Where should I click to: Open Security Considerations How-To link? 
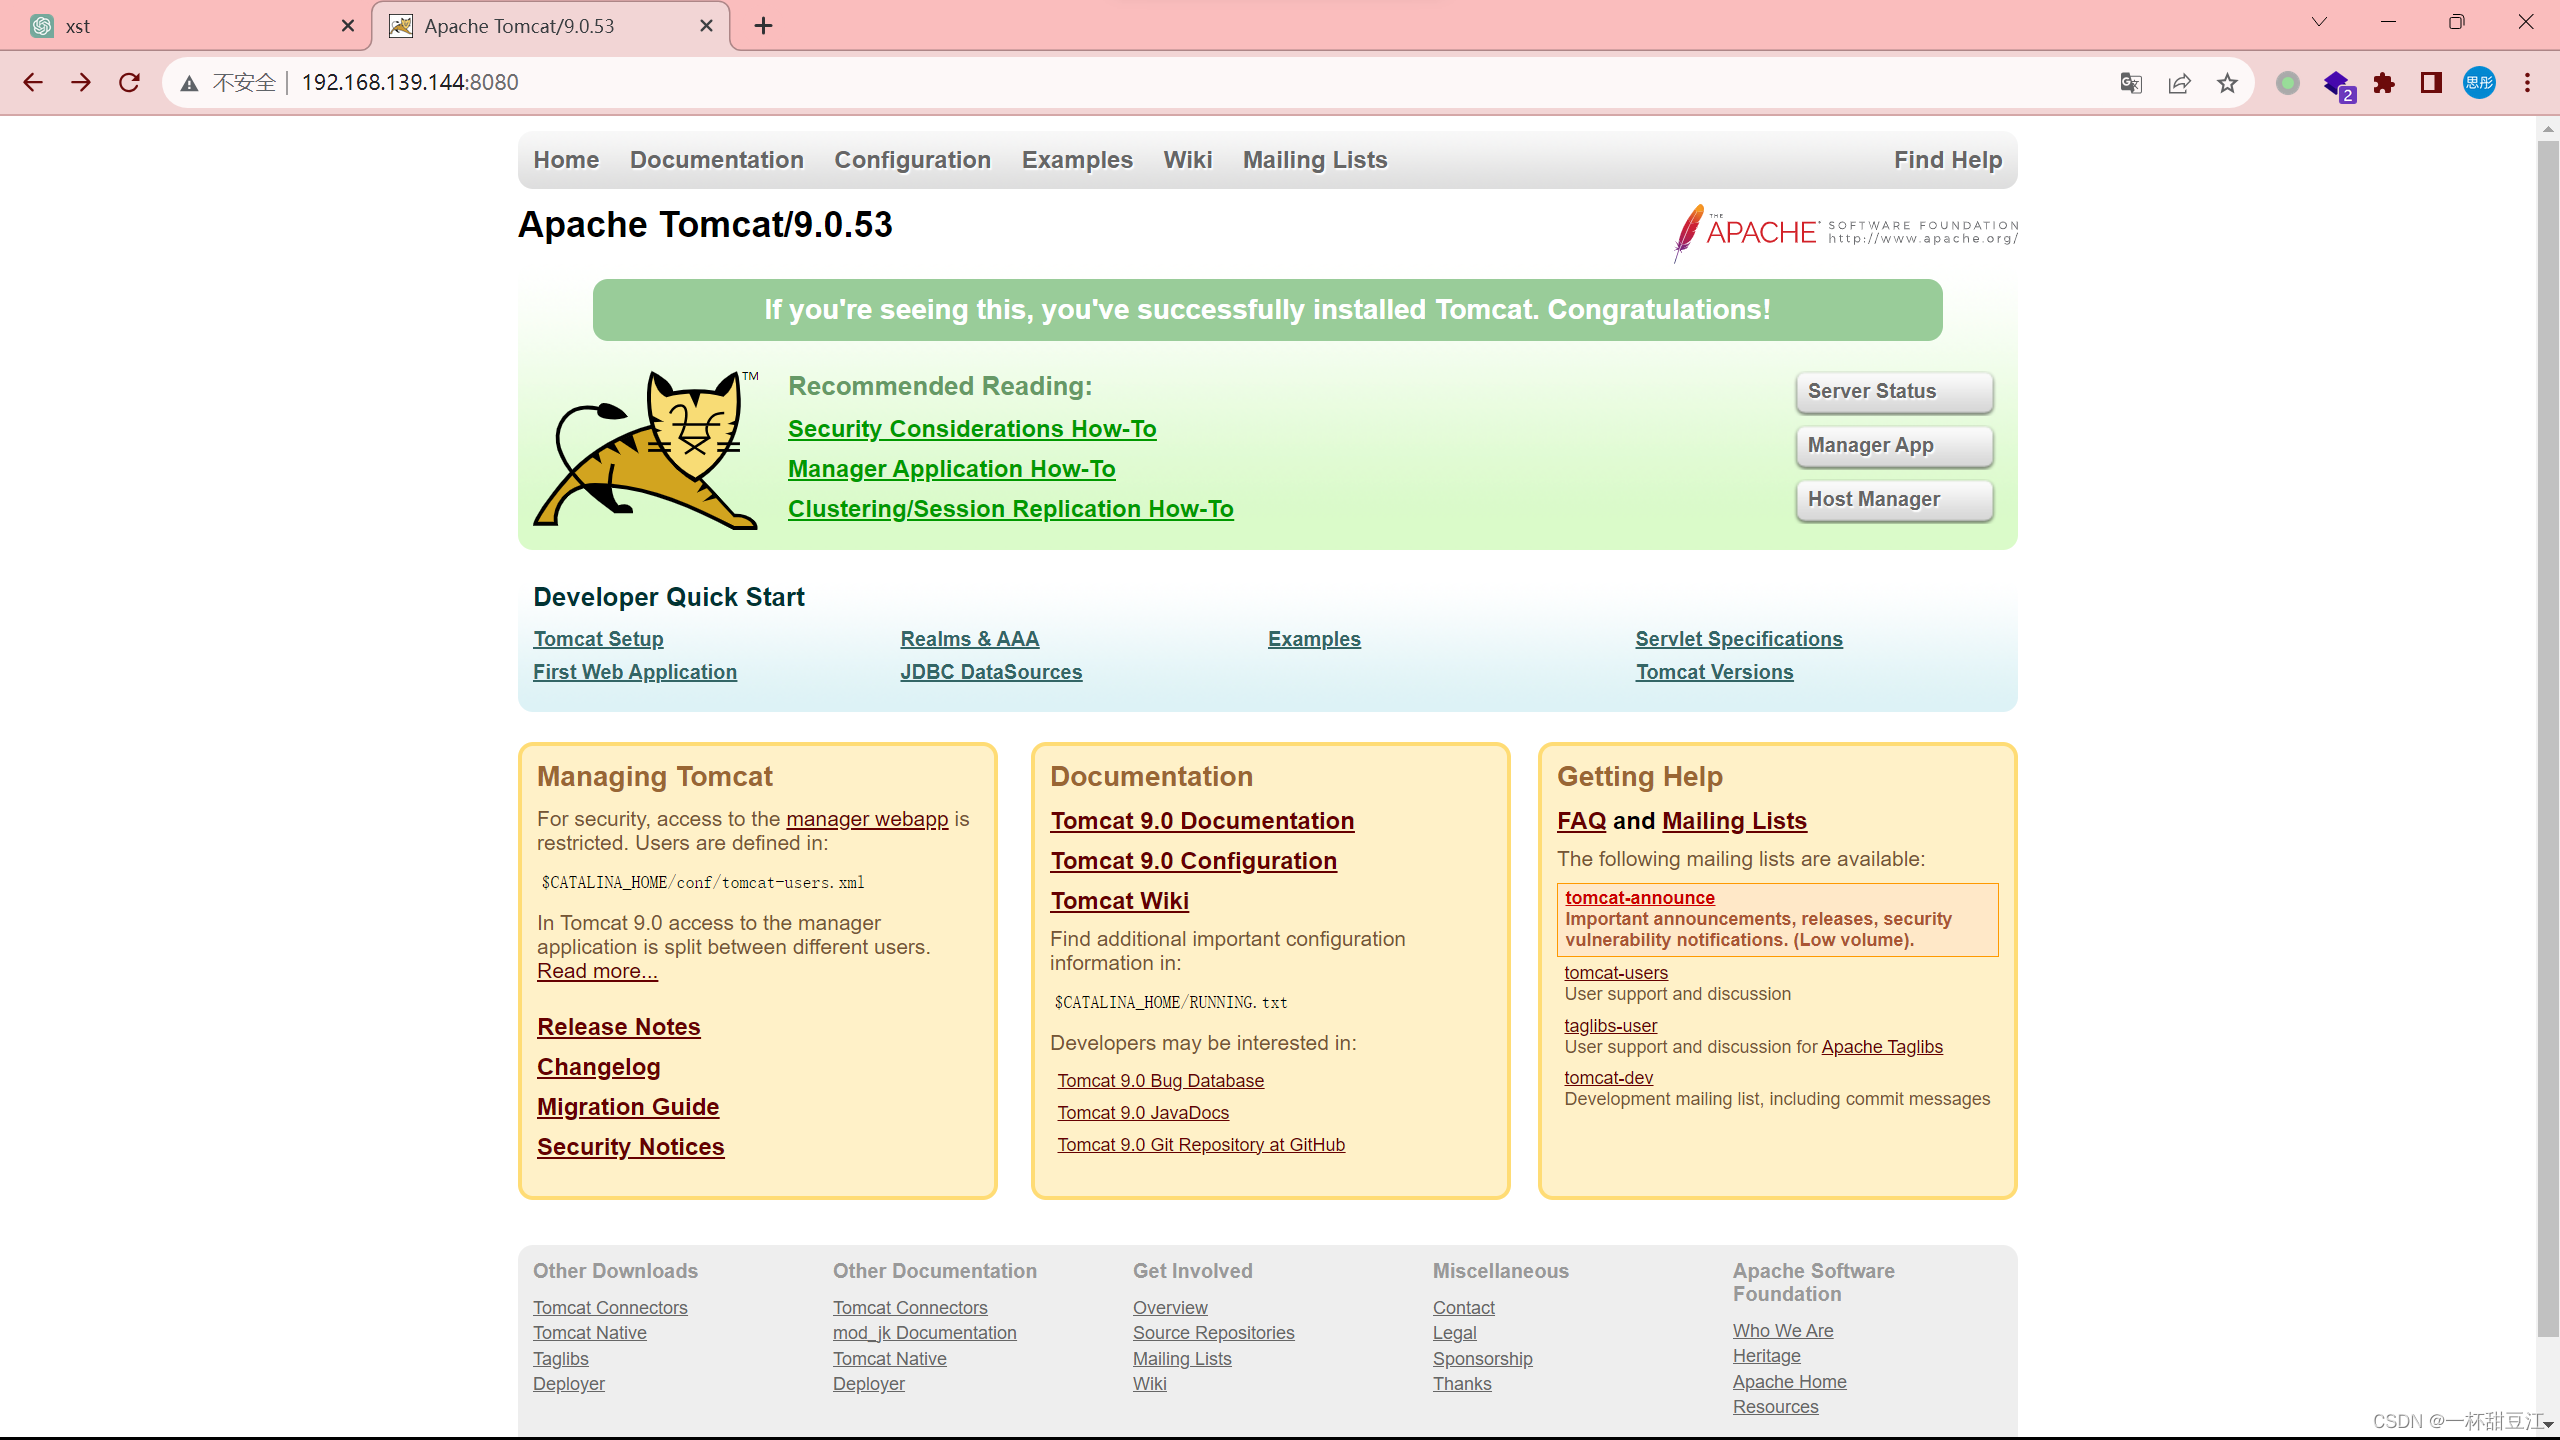(971, 429)
